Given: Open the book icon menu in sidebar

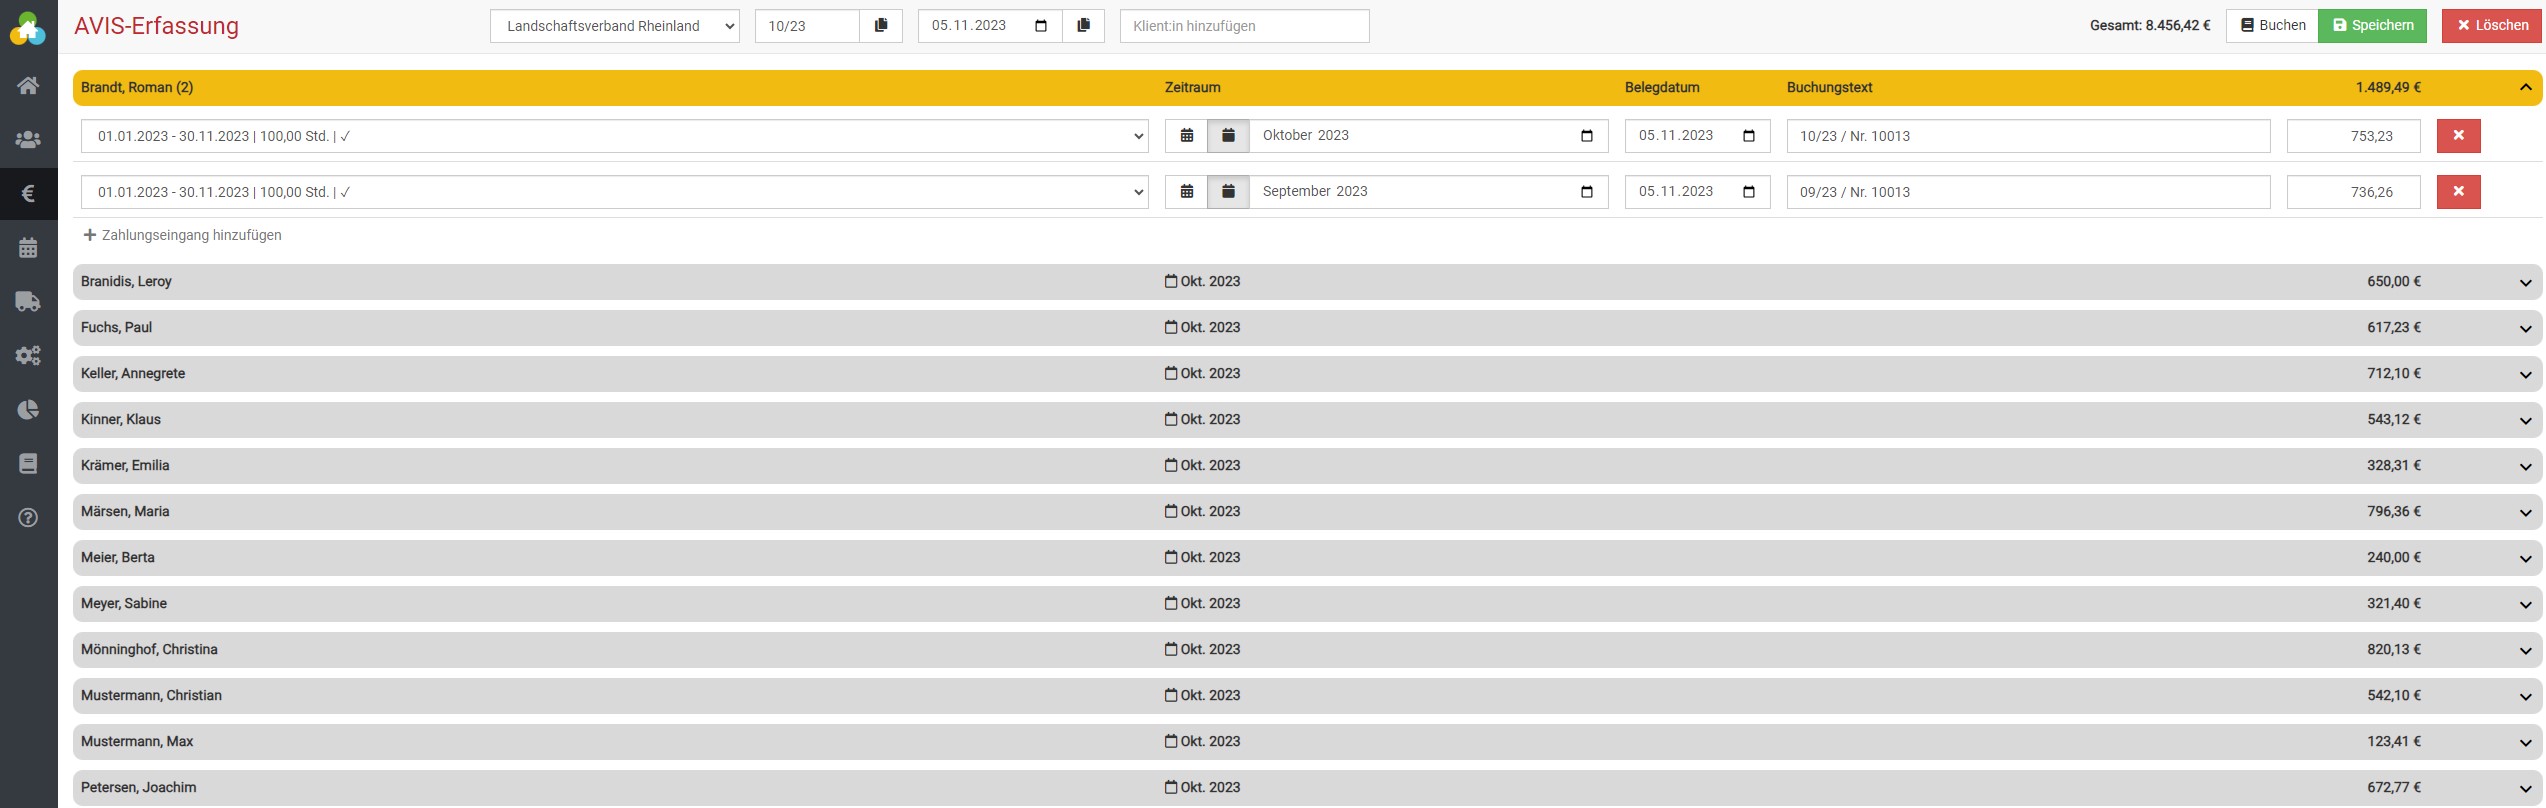Looking at the screenshot, I should click(x=28, y=464).
